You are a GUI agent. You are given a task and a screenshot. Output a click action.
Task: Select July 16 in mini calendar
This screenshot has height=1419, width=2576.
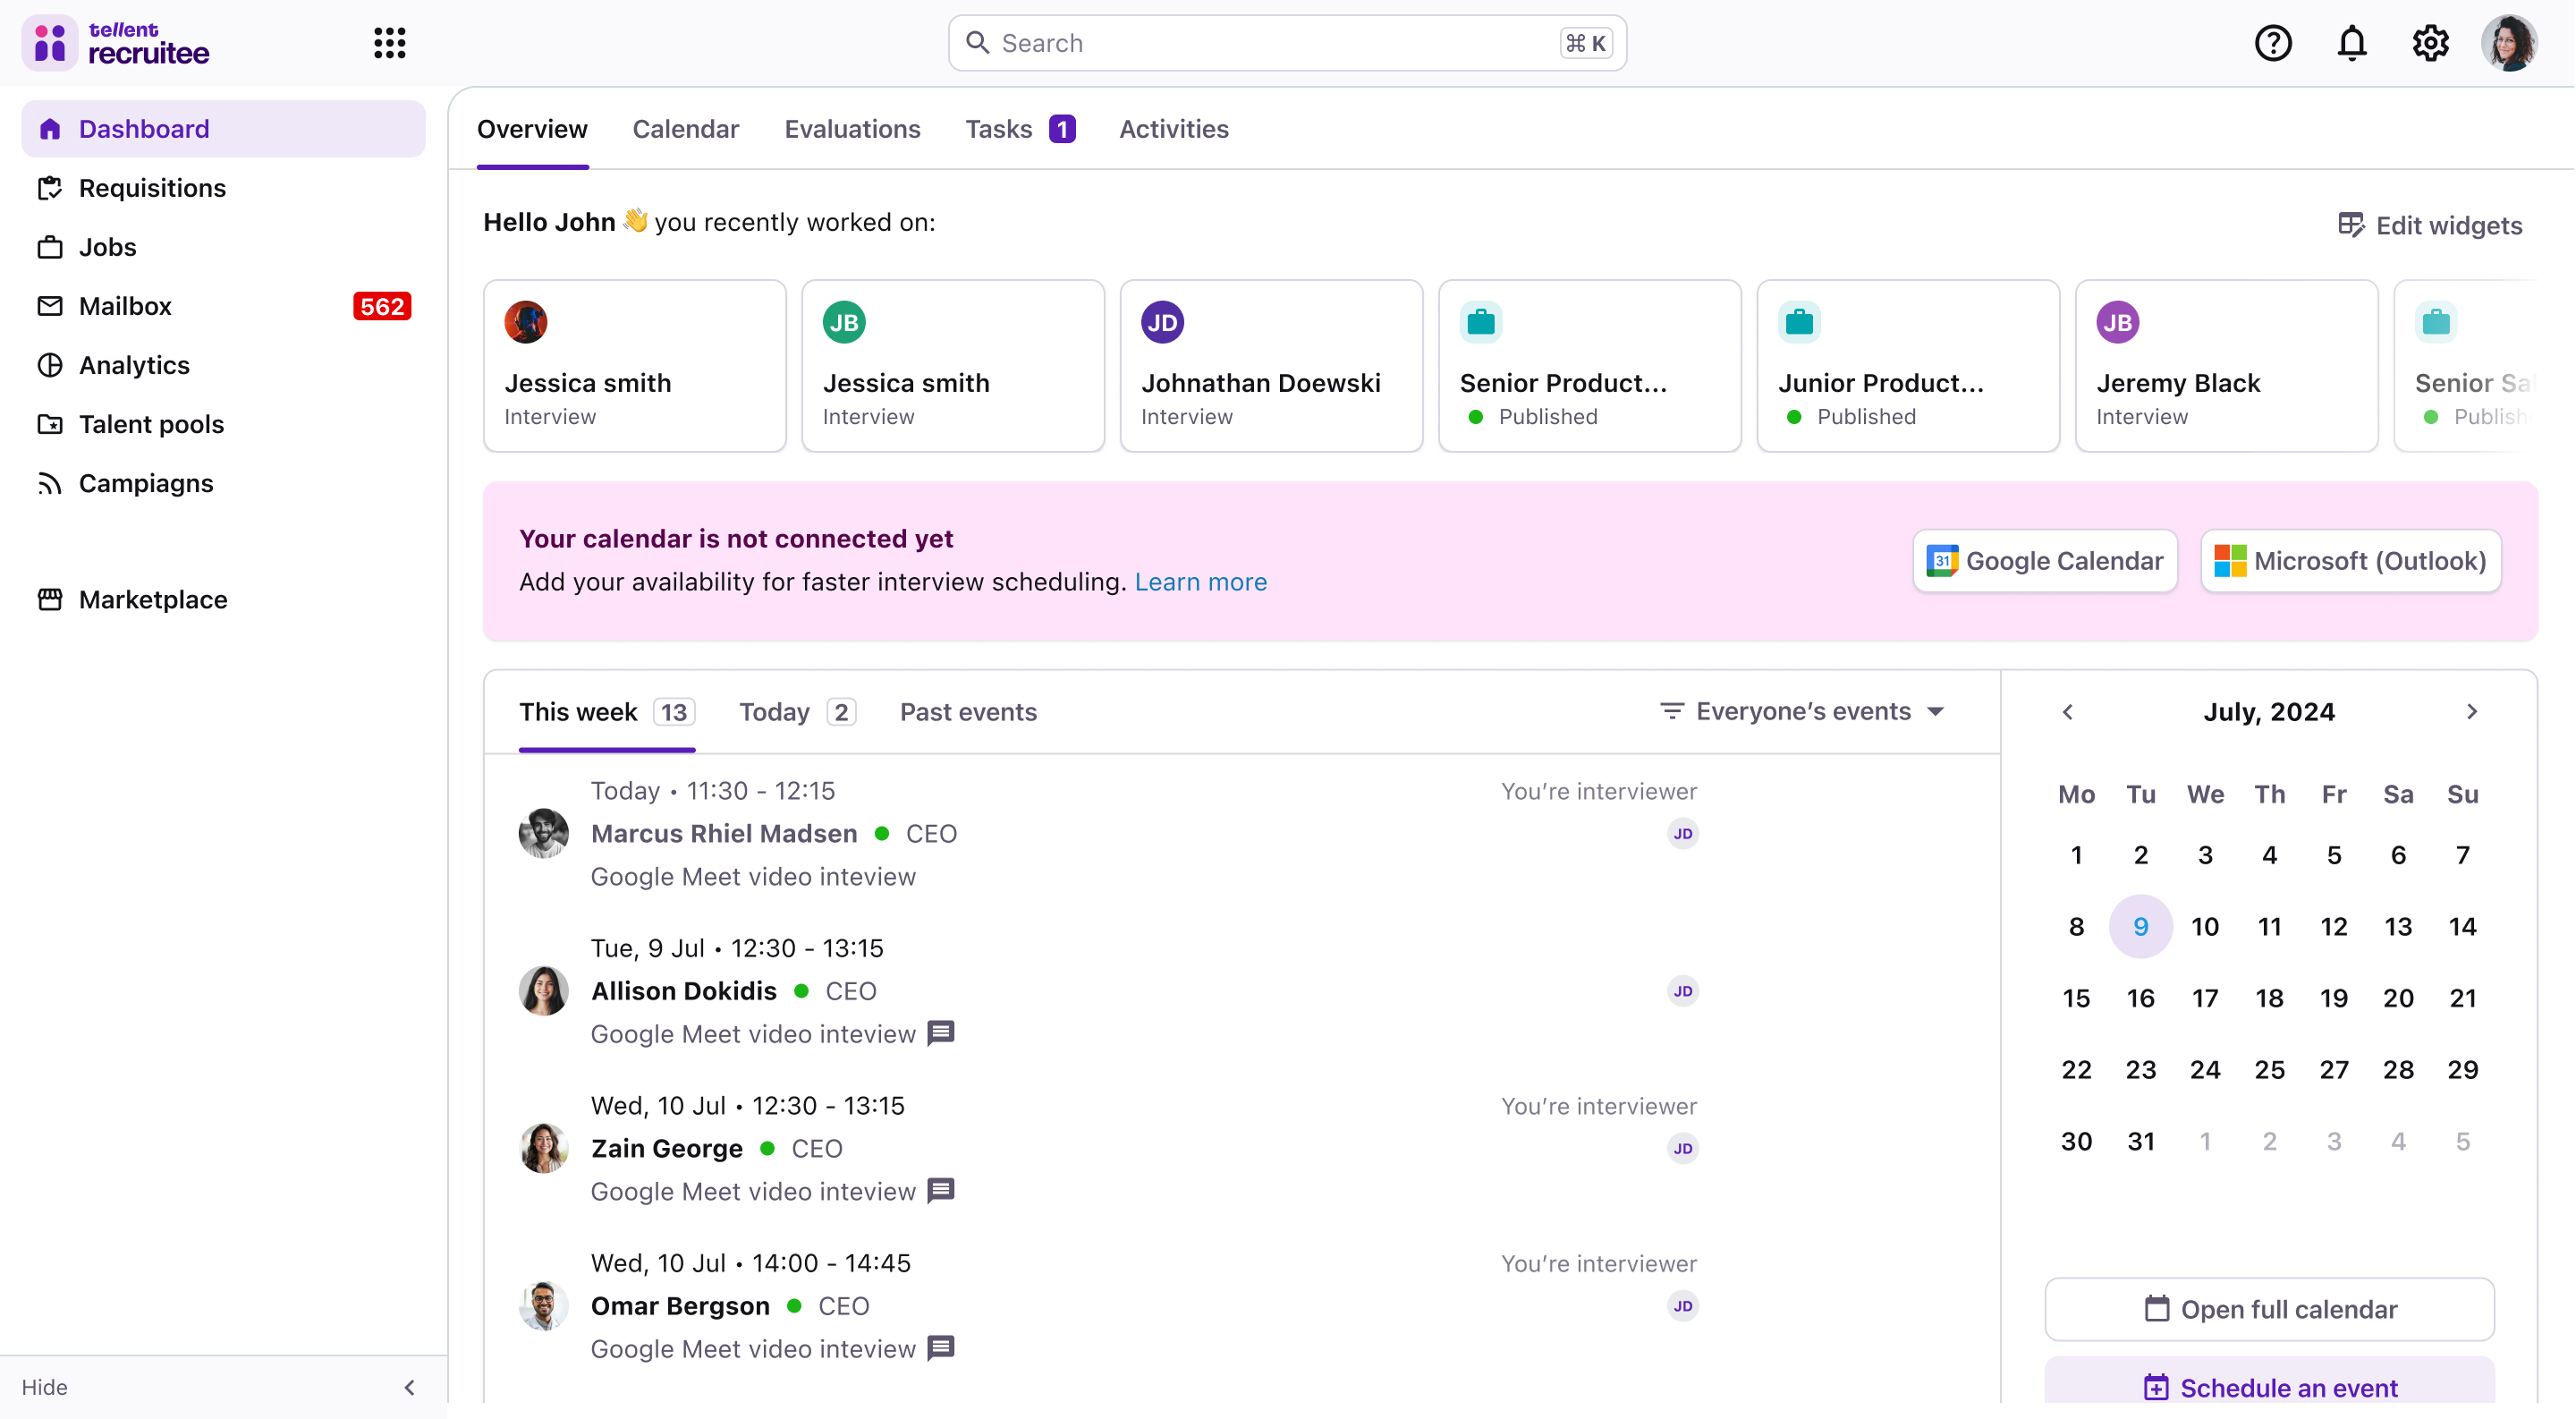pyautogui.click(x=2140, y=998)
